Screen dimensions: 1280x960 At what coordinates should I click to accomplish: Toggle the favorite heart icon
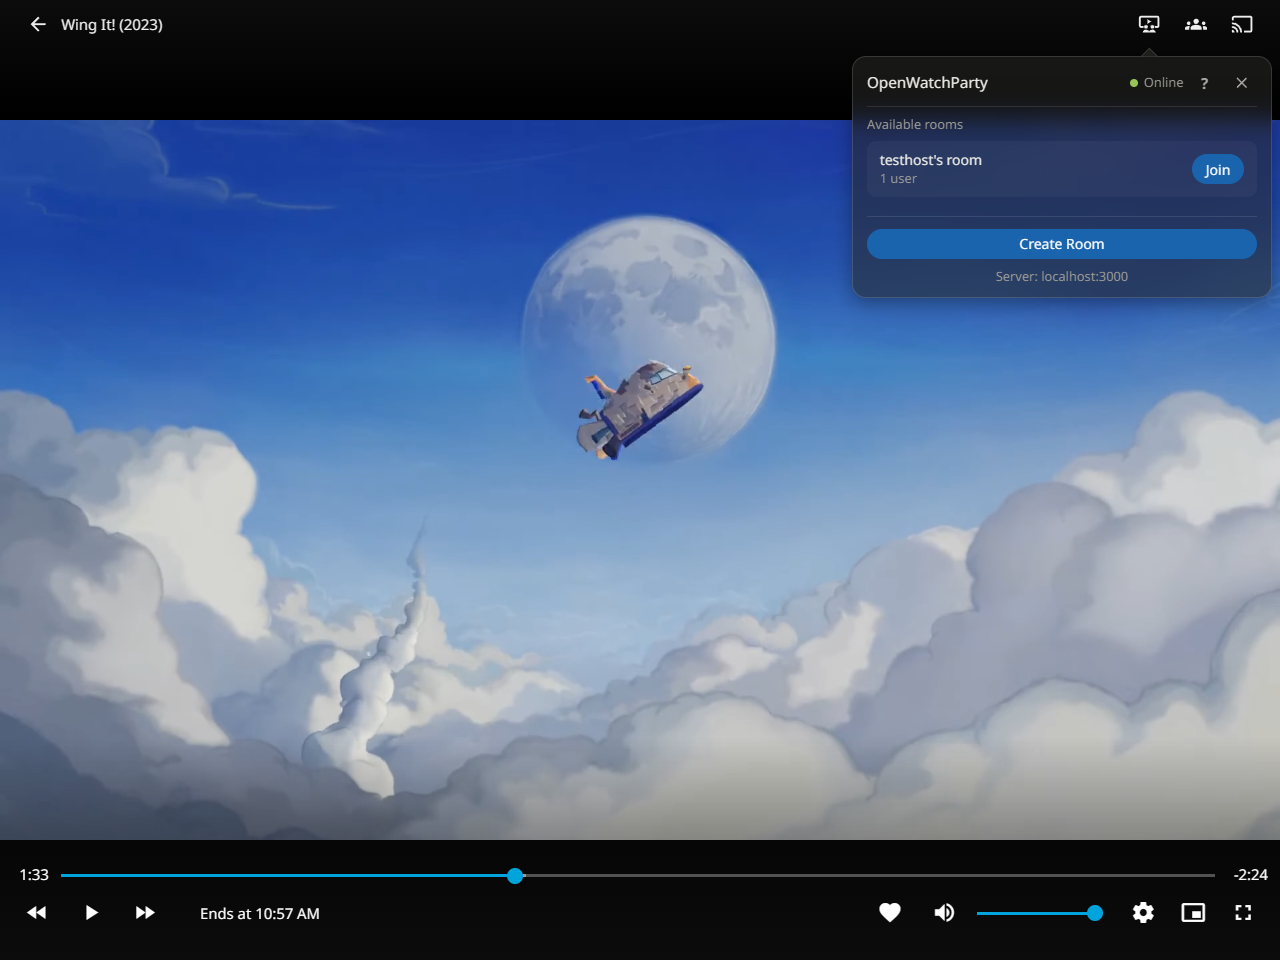click(x=890, y=912)
